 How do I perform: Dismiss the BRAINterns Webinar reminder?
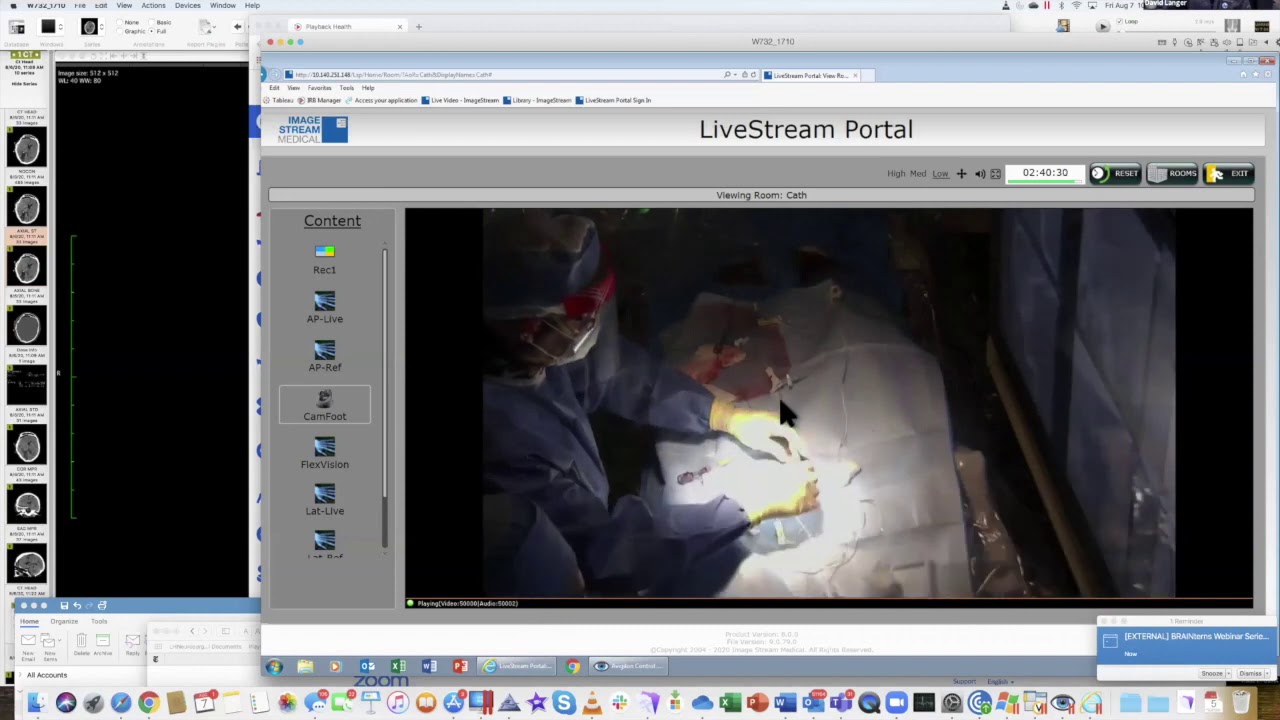point(1251,674)
